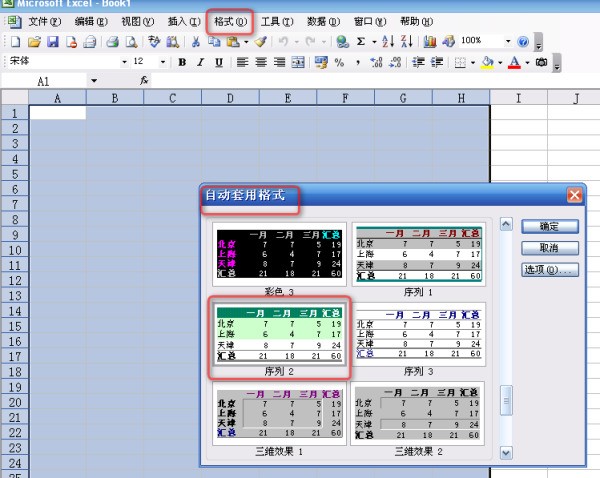Click the Copy icon

[214, 41]
